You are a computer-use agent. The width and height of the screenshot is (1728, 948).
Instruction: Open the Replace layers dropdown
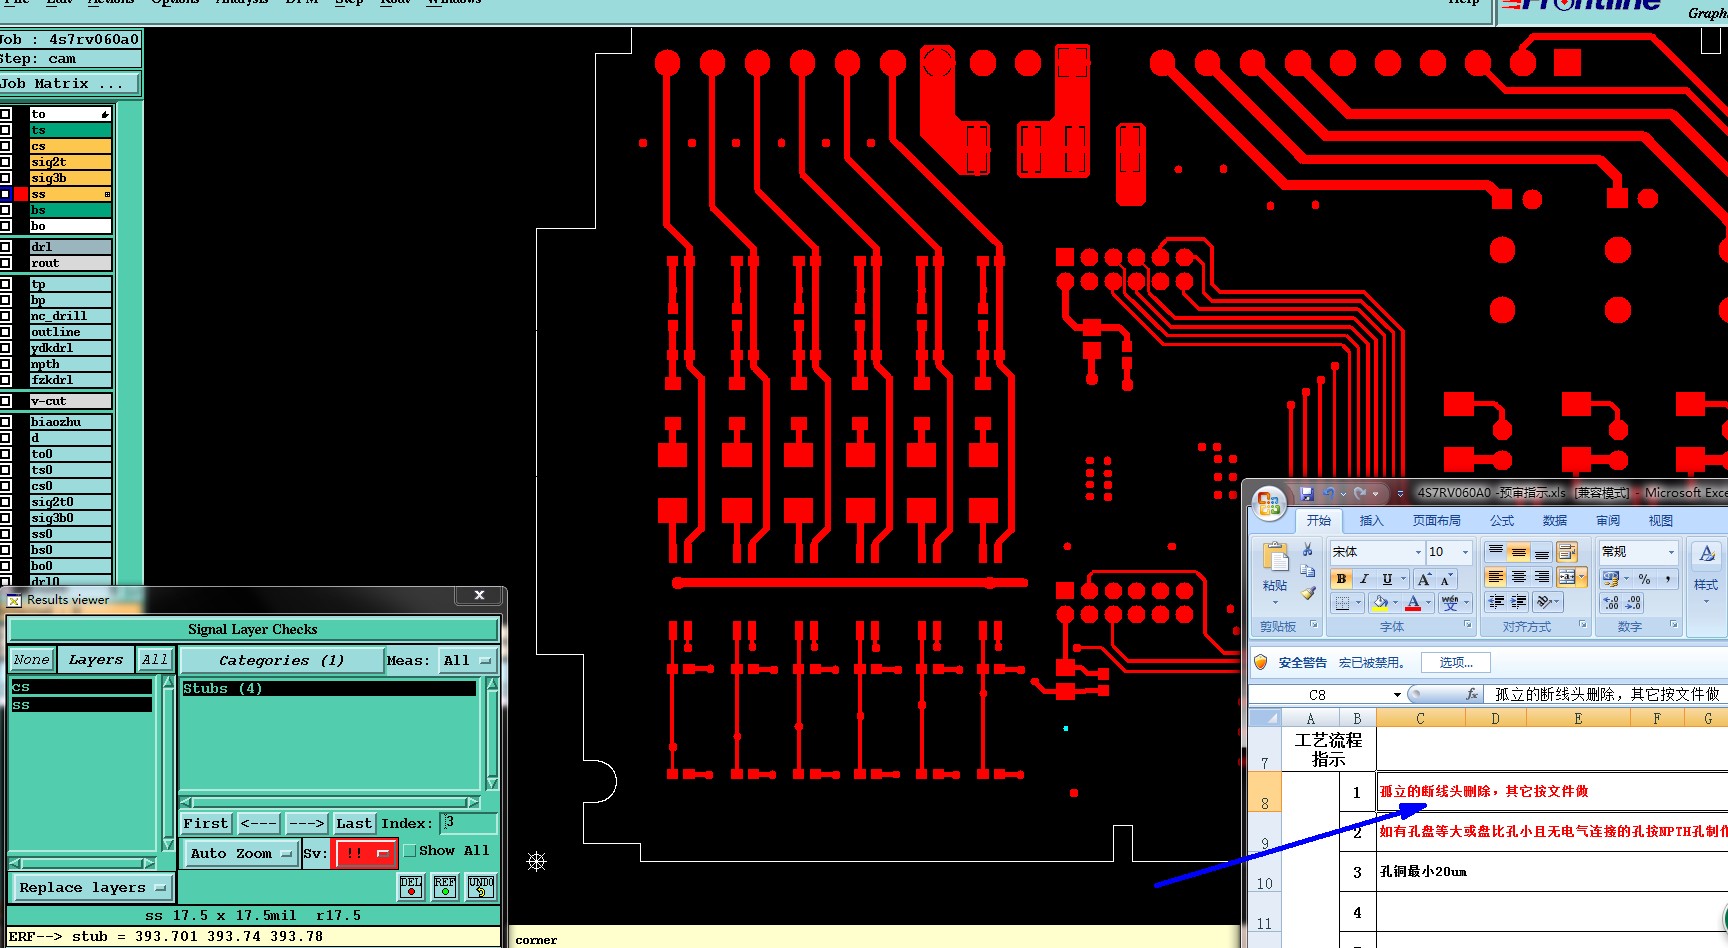(92, 887)
